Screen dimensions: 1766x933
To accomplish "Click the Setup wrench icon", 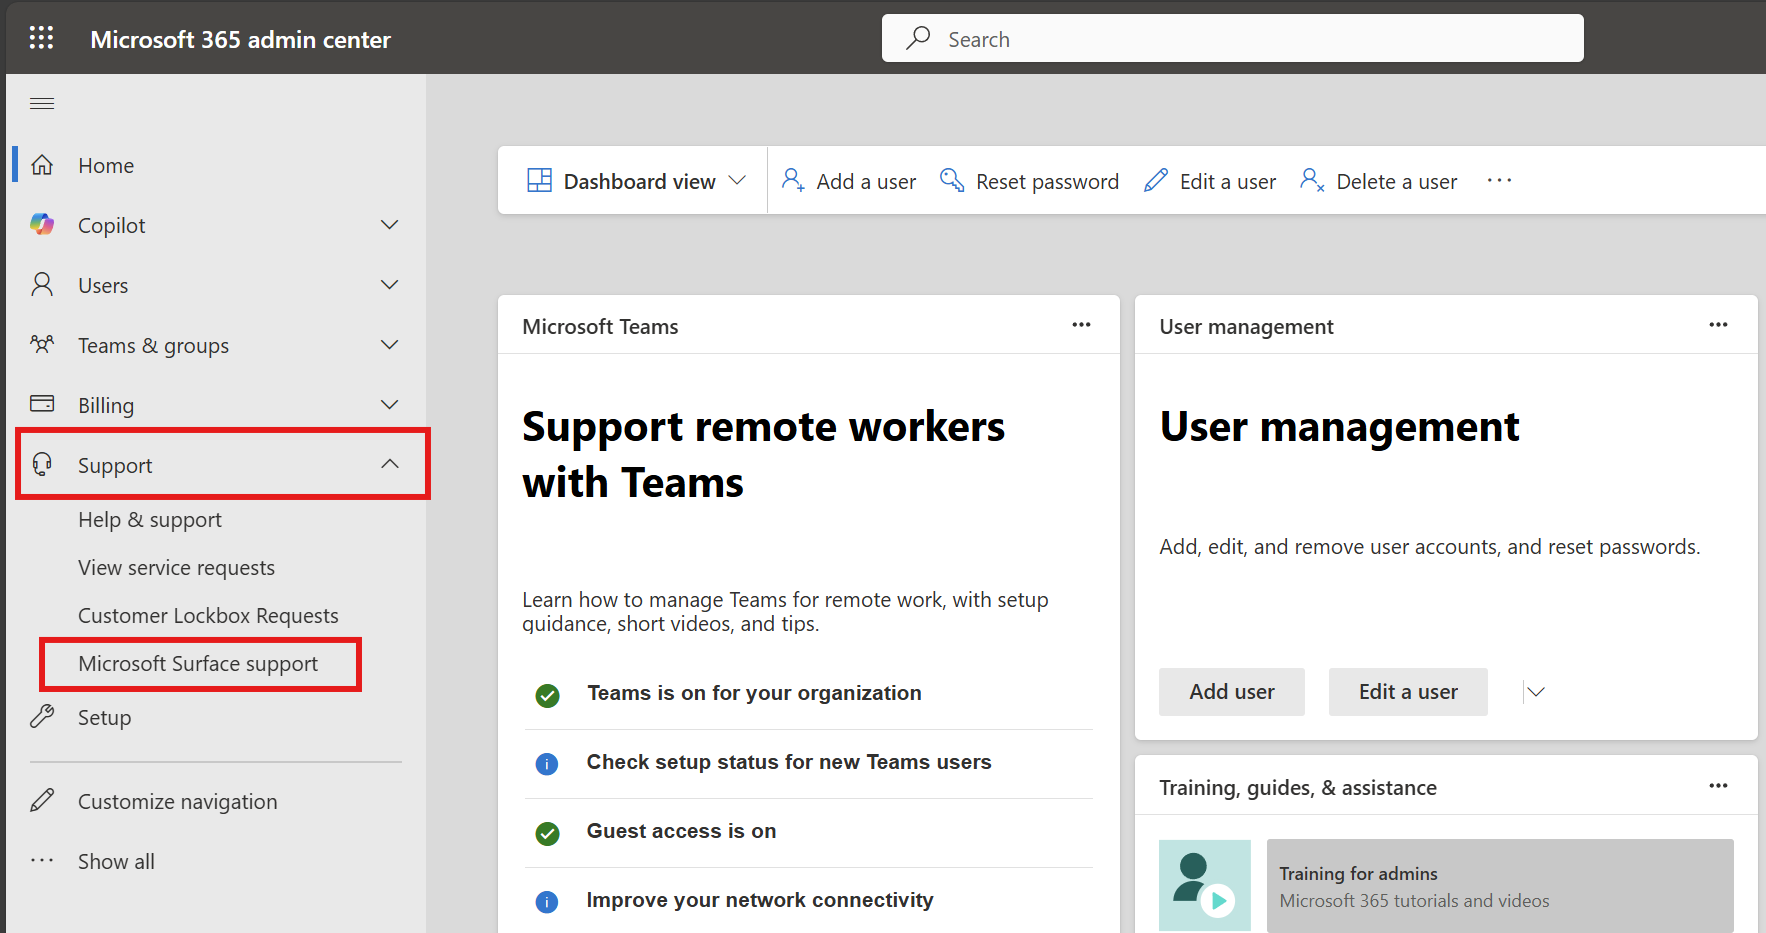I will click(x=42, y=717).
